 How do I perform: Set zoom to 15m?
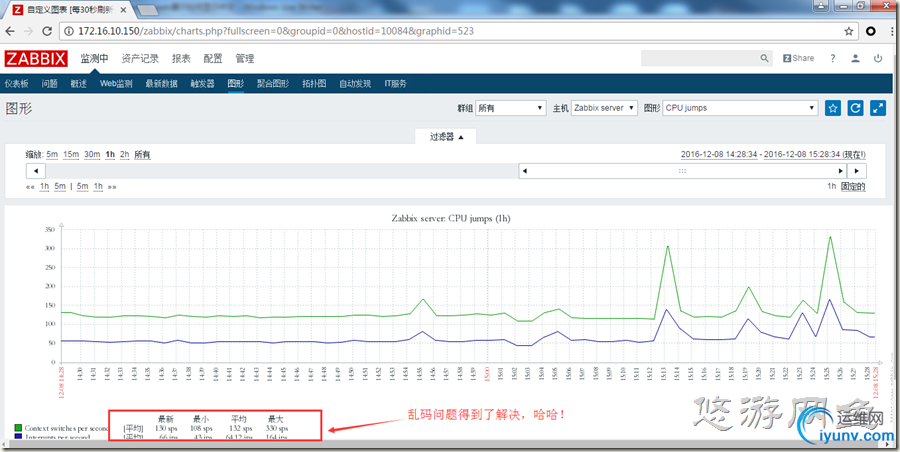pos(71,154)
